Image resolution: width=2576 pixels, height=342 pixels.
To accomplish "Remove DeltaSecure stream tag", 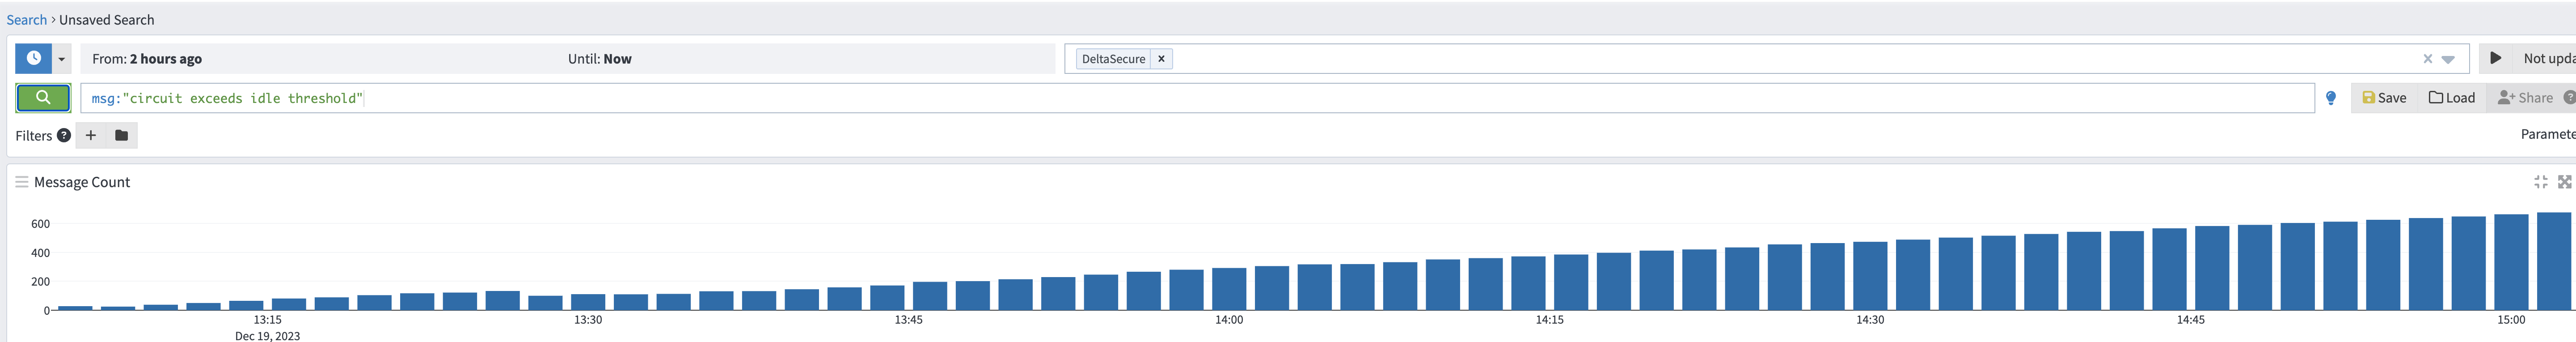I will pos(1161,59).
